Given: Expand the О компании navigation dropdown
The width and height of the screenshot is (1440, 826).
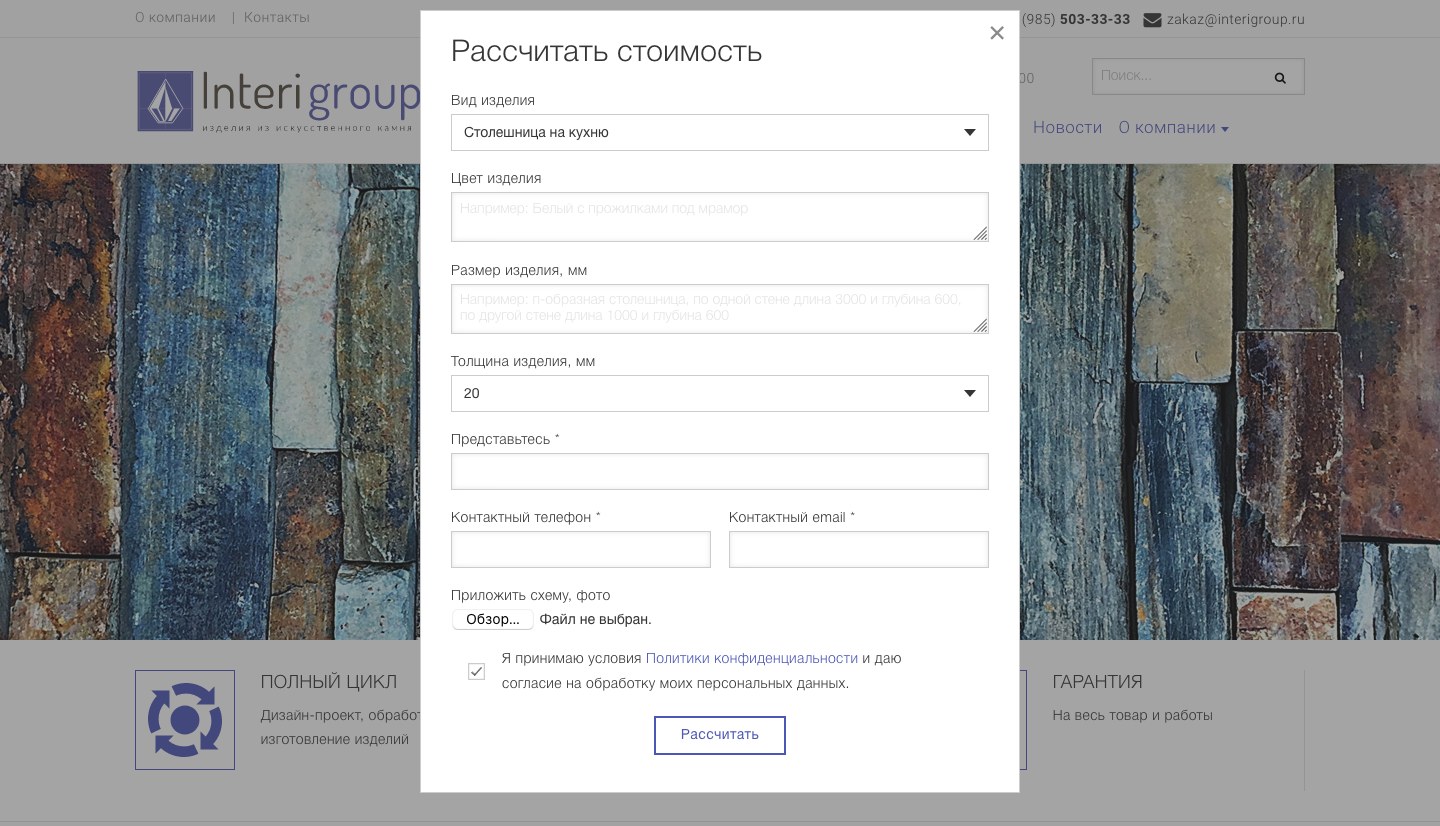Looking at the screenshot, I should [1173, 127].
